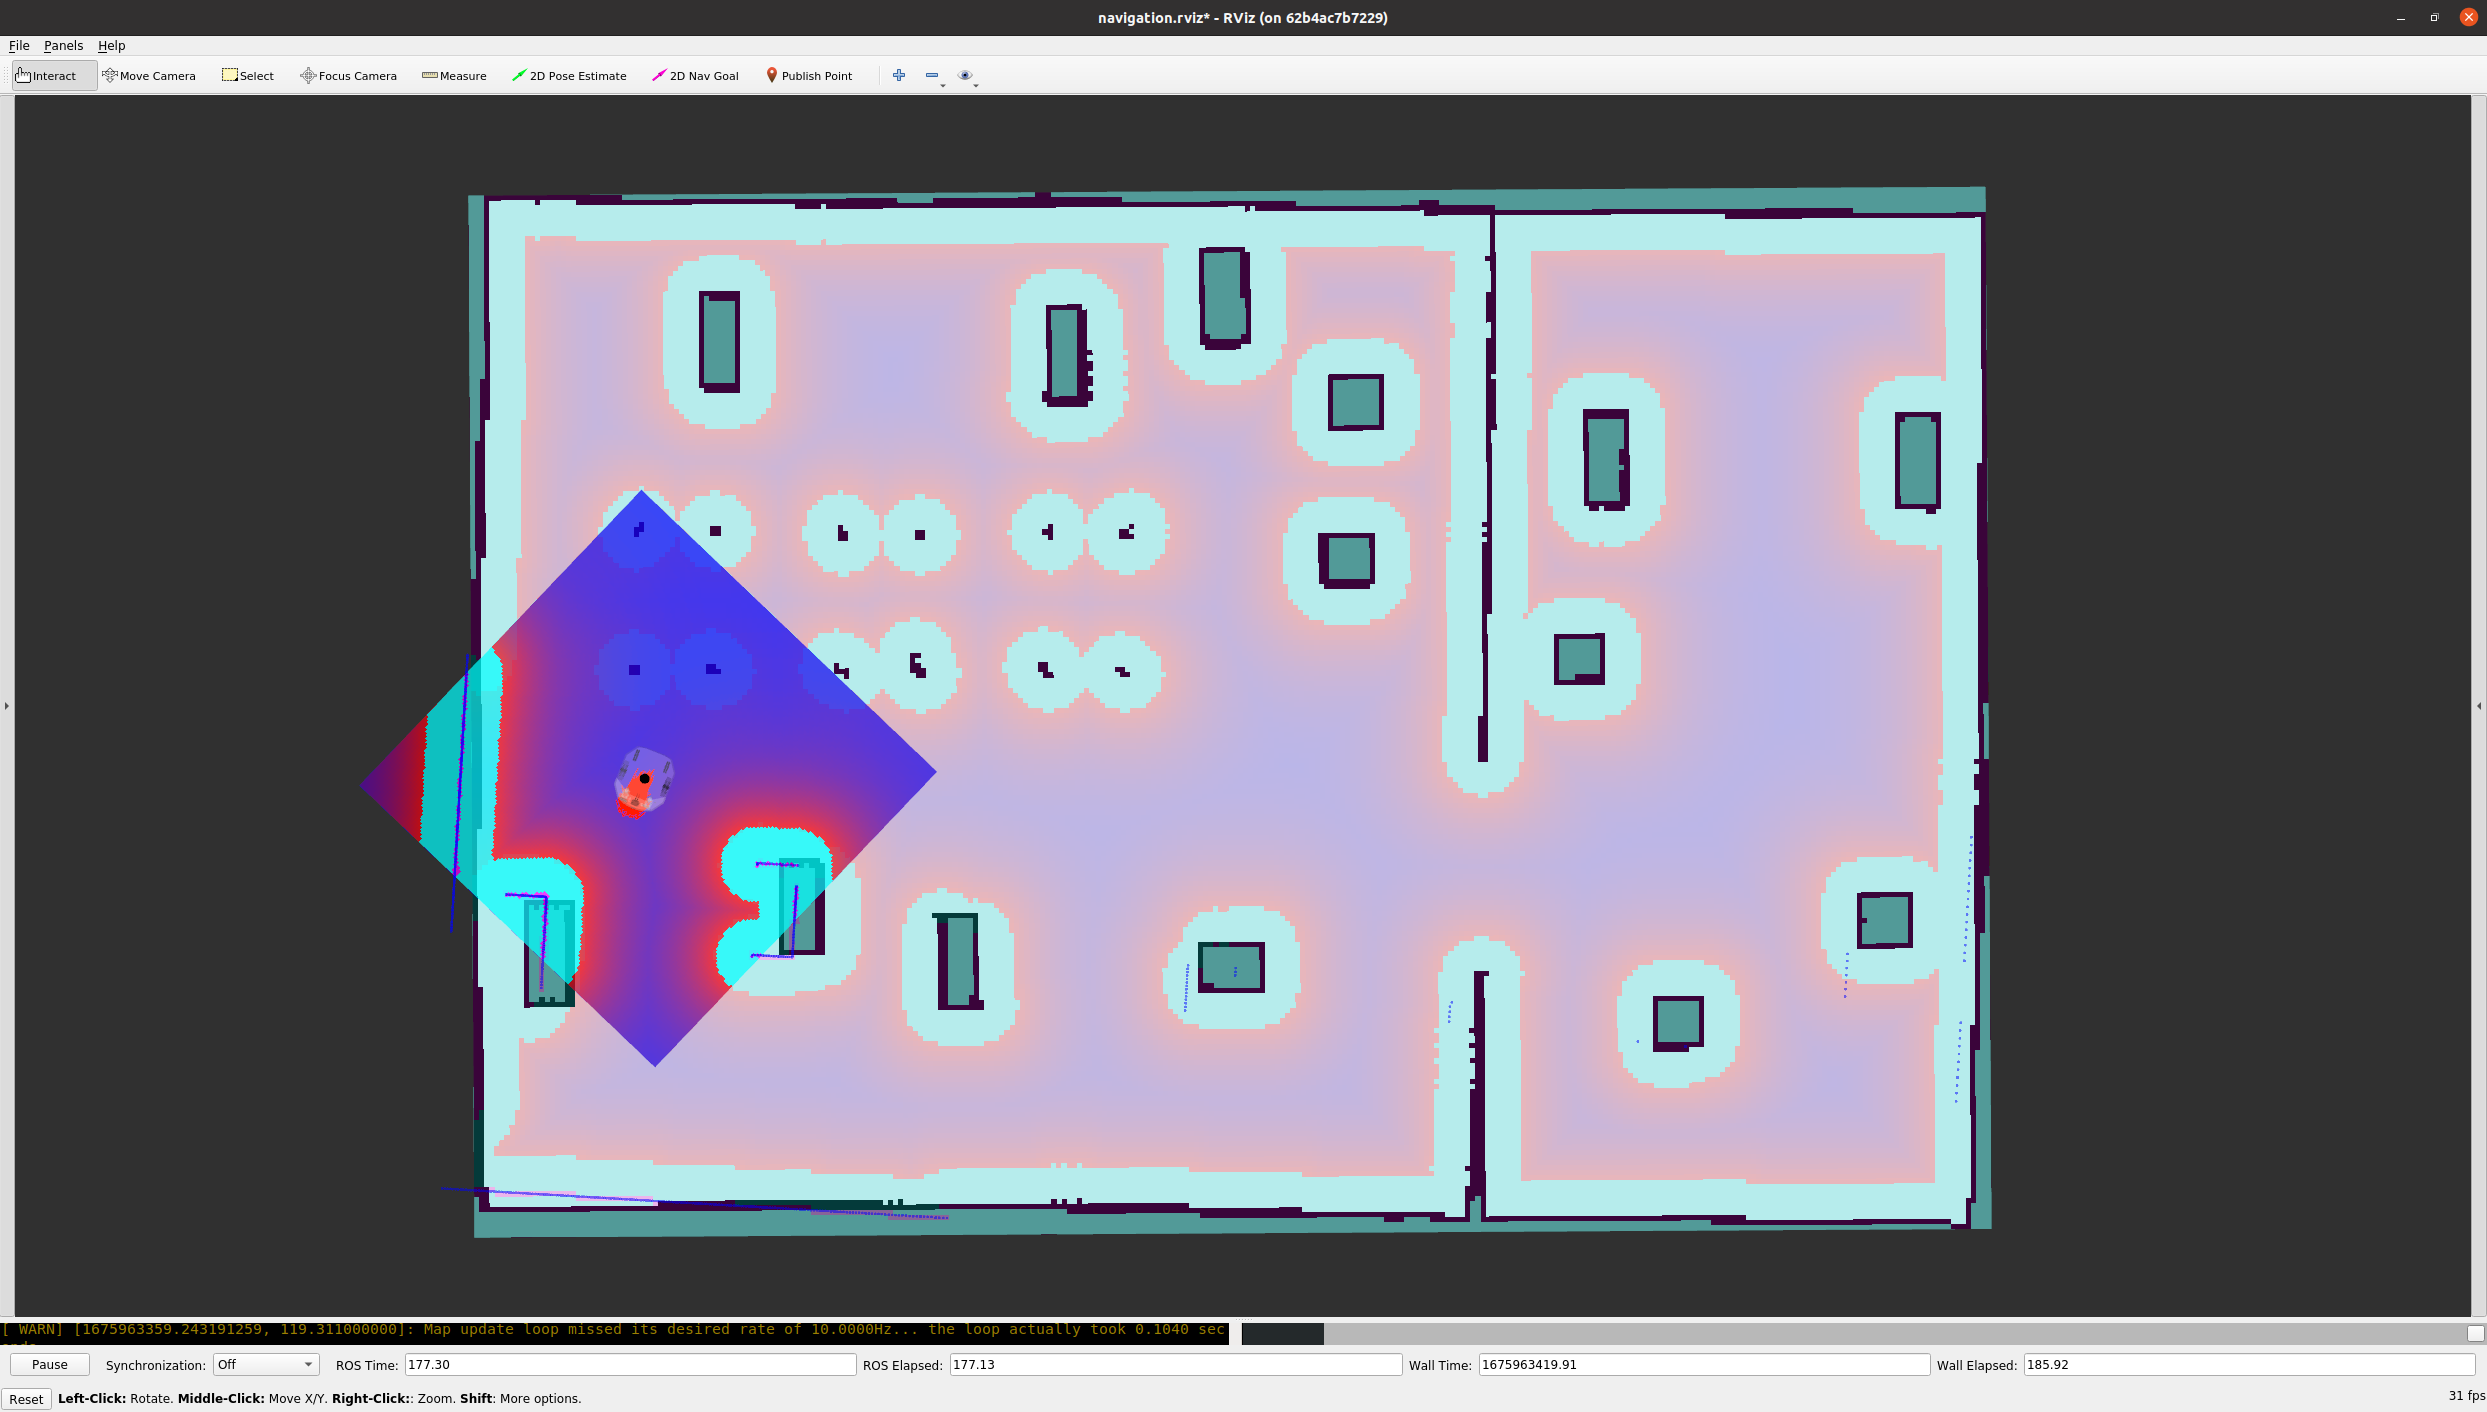Activate the Move Camera tool

tap(149, 76)
